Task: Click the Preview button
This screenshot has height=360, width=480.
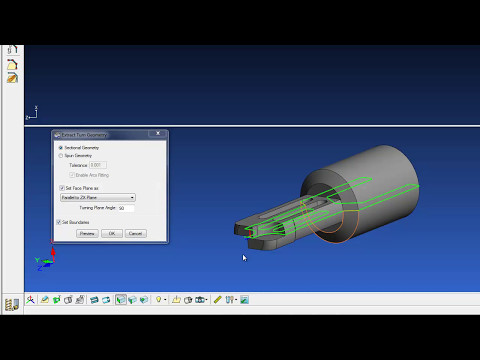Action: pos(87,233)
